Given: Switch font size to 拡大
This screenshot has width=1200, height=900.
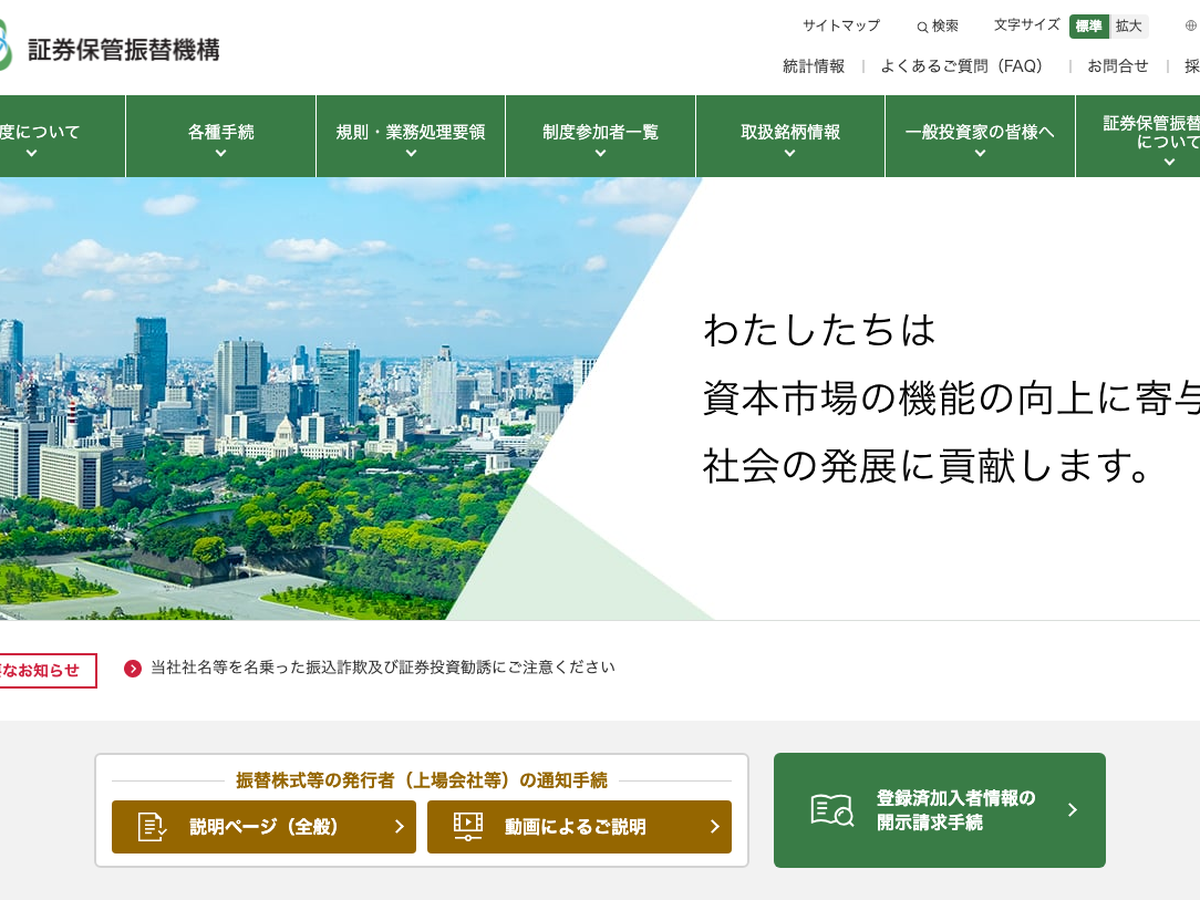Looking at the screenshot, I should click(x=1129, y=26).
